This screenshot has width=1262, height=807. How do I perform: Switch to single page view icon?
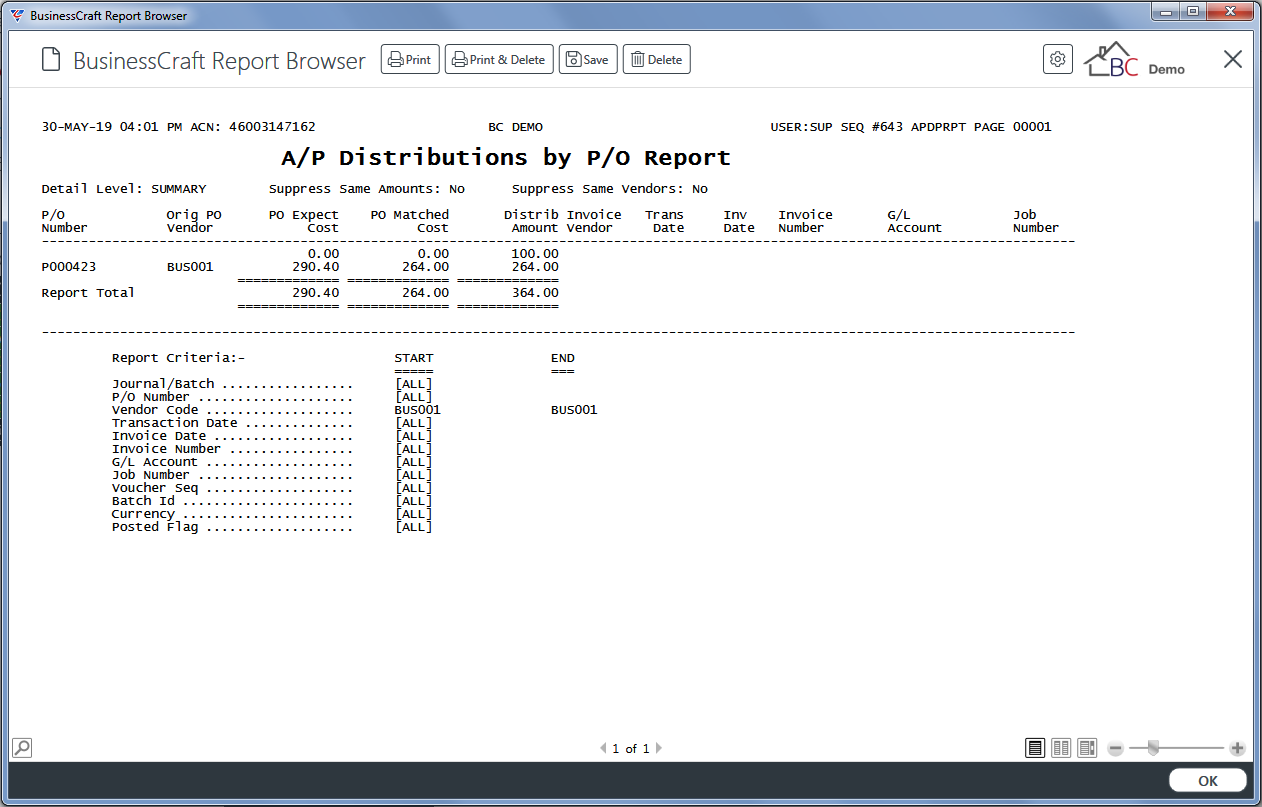pyautogui.click(x=1035, y=748)
